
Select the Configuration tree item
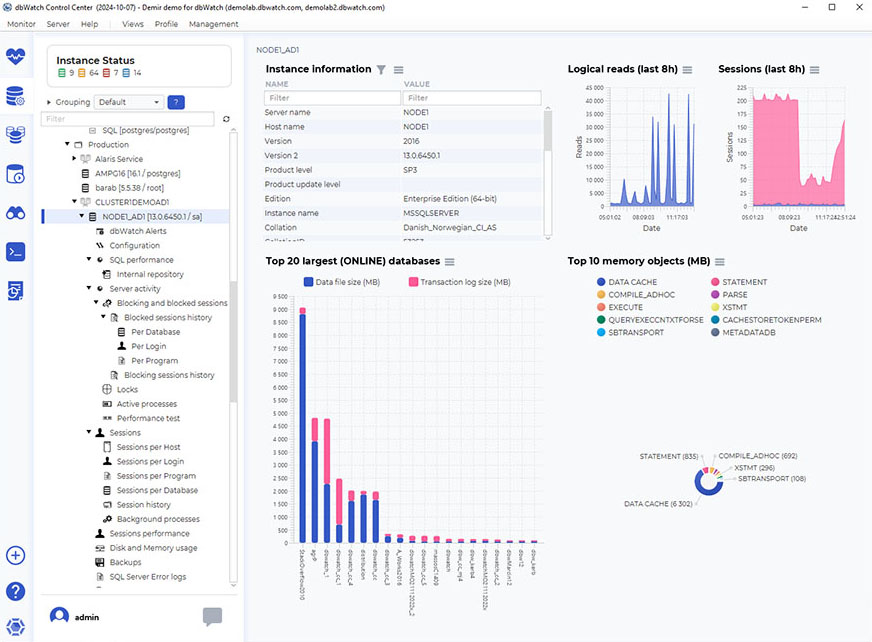134,245
